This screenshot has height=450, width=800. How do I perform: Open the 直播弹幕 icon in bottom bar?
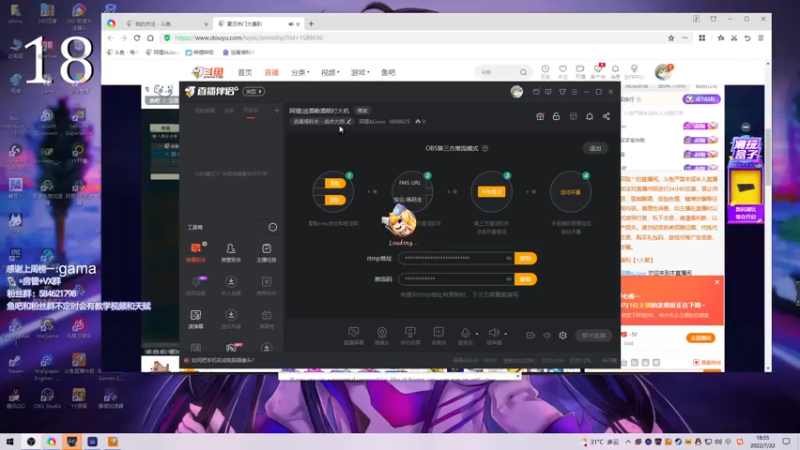pos(354,335)
